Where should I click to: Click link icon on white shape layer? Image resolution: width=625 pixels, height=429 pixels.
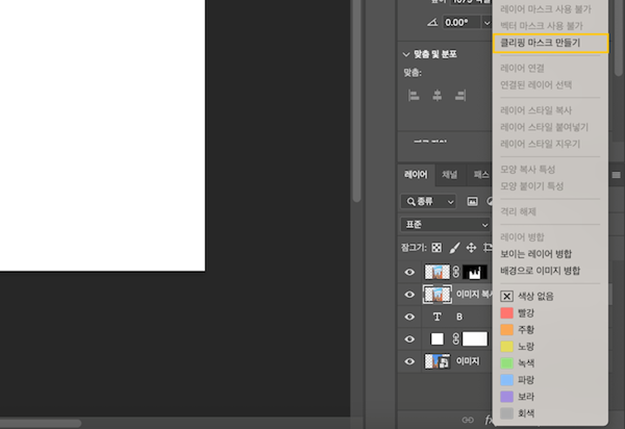pyautogui.click(x=456, y=339)
